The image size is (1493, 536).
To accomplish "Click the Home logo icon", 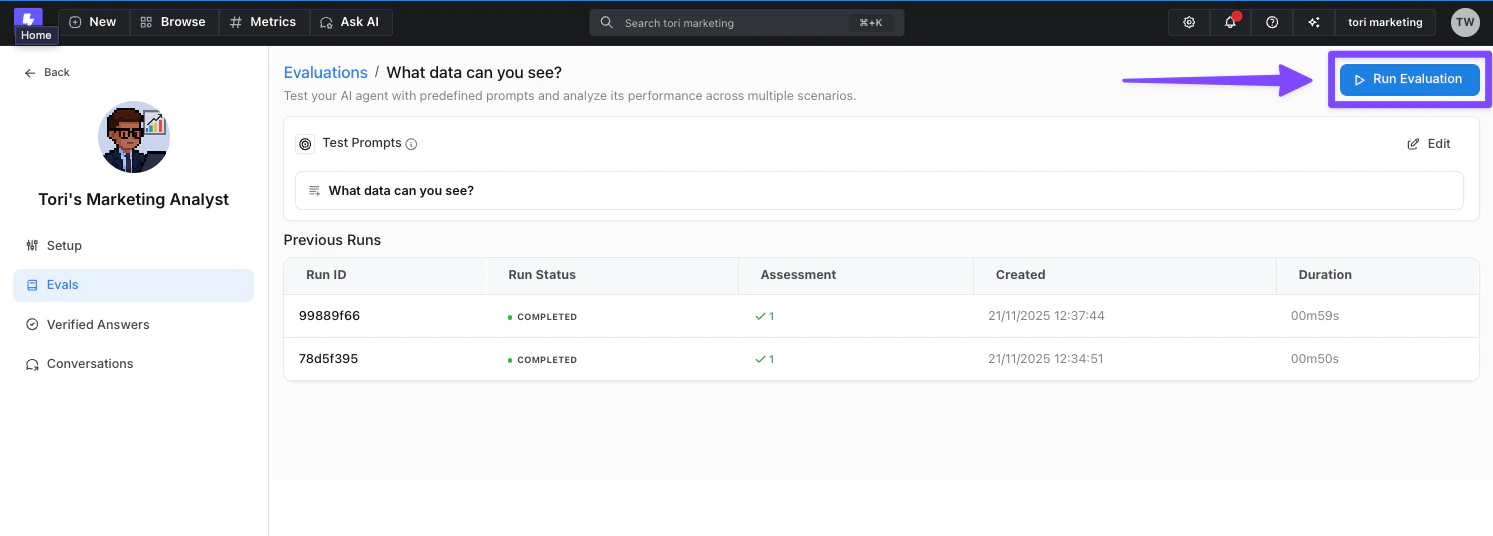I will tap(29, 17).
